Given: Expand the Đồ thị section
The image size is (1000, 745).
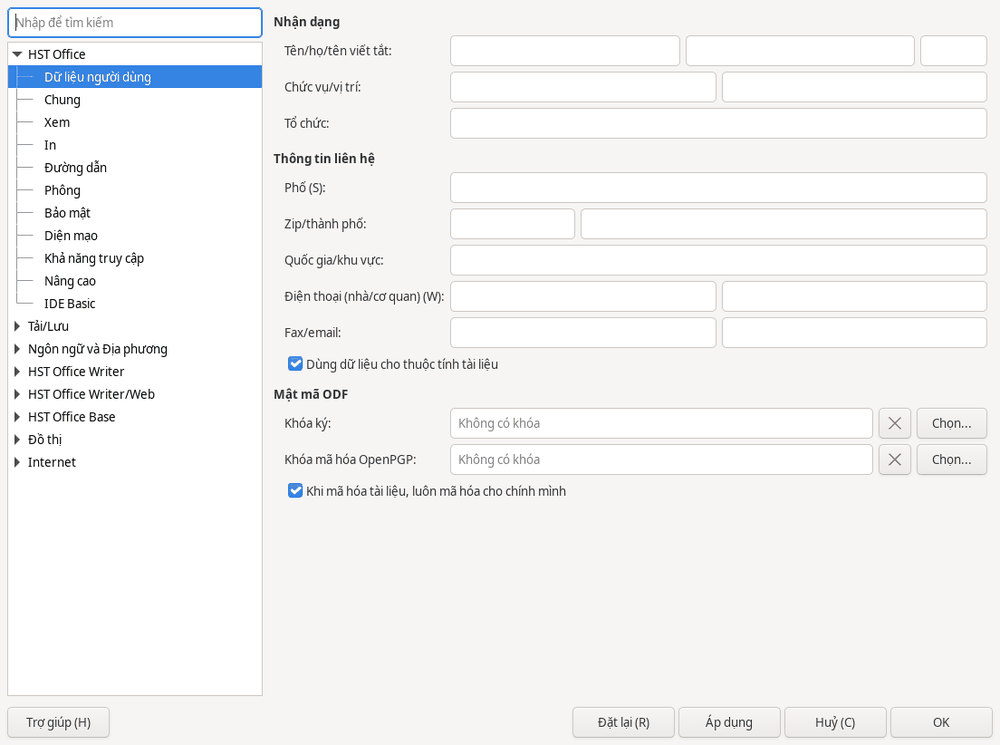Looking at the screenshot, I should click(17, 440).
